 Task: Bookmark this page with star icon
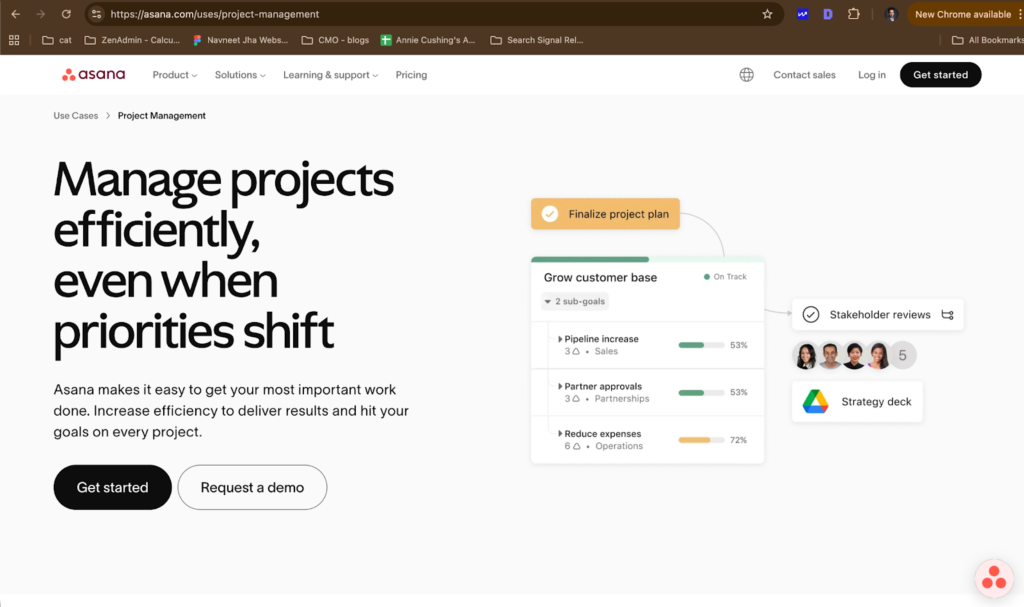tap(767, 14)
